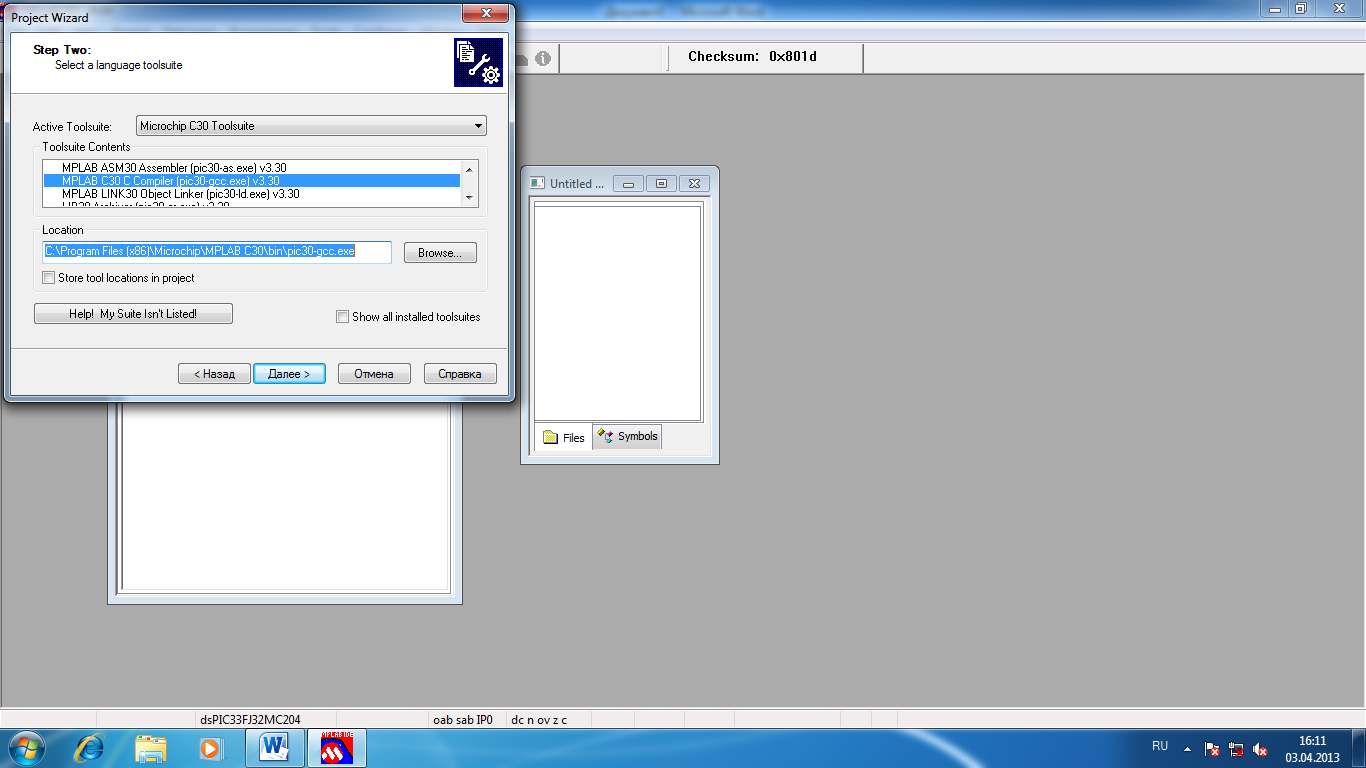Switch to the Files tab

pyautogui.click(x=564, y=438)
